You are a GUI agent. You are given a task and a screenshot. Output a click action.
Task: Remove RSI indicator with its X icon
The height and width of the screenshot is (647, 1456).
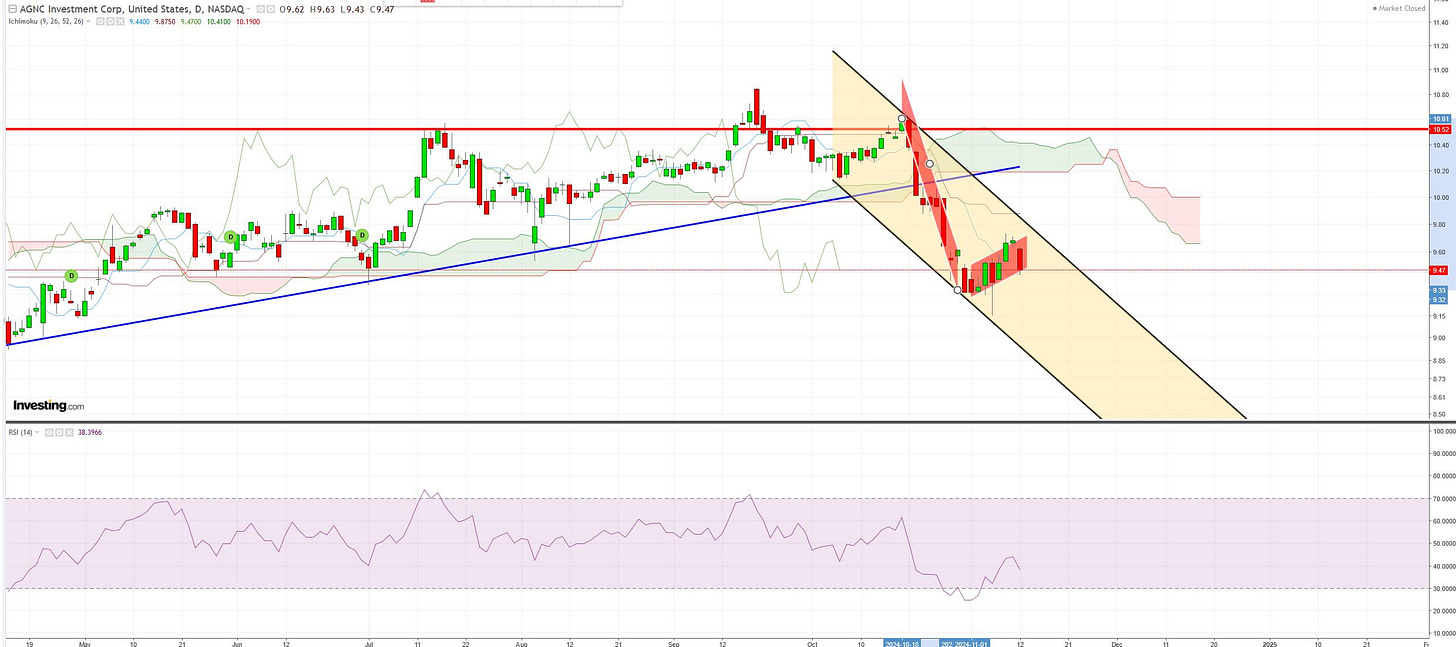[69, 432]
